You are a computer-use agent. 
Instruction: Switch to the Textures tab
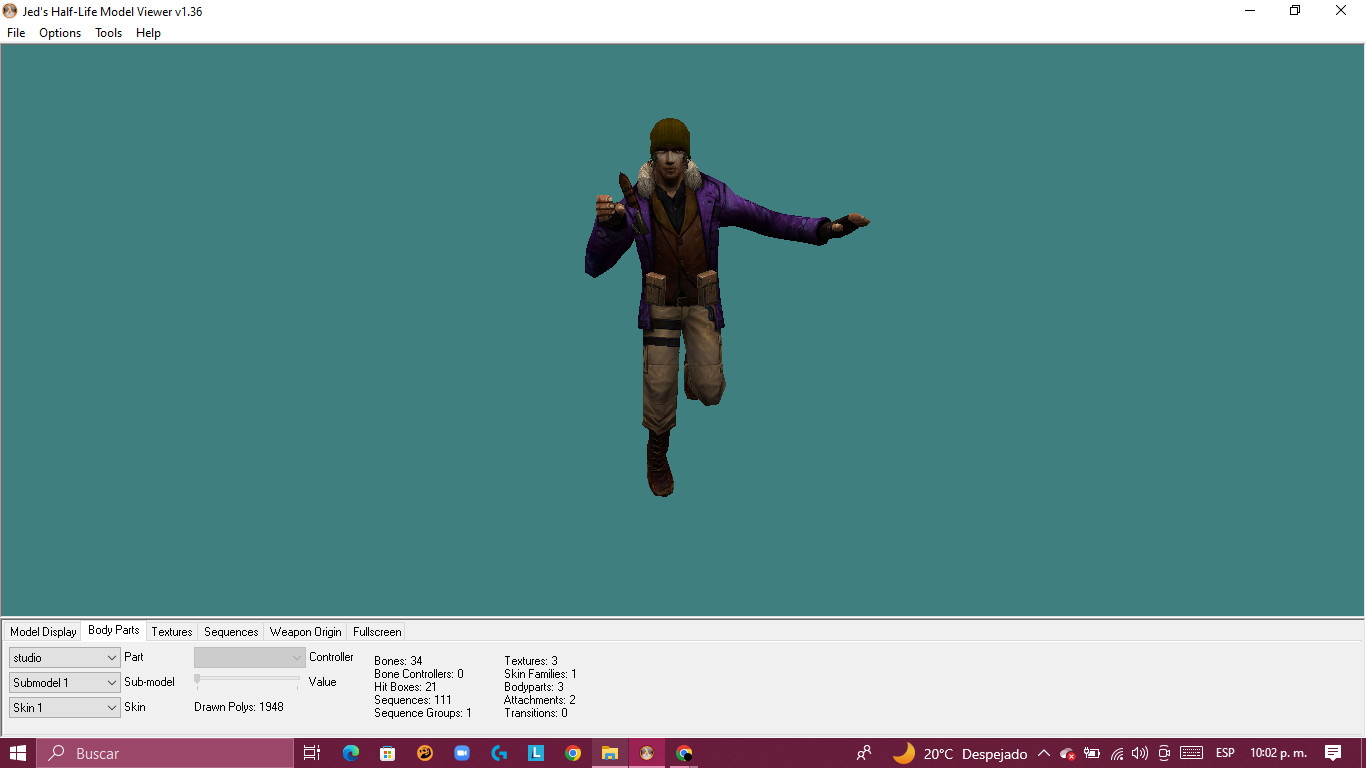(171, 631)
